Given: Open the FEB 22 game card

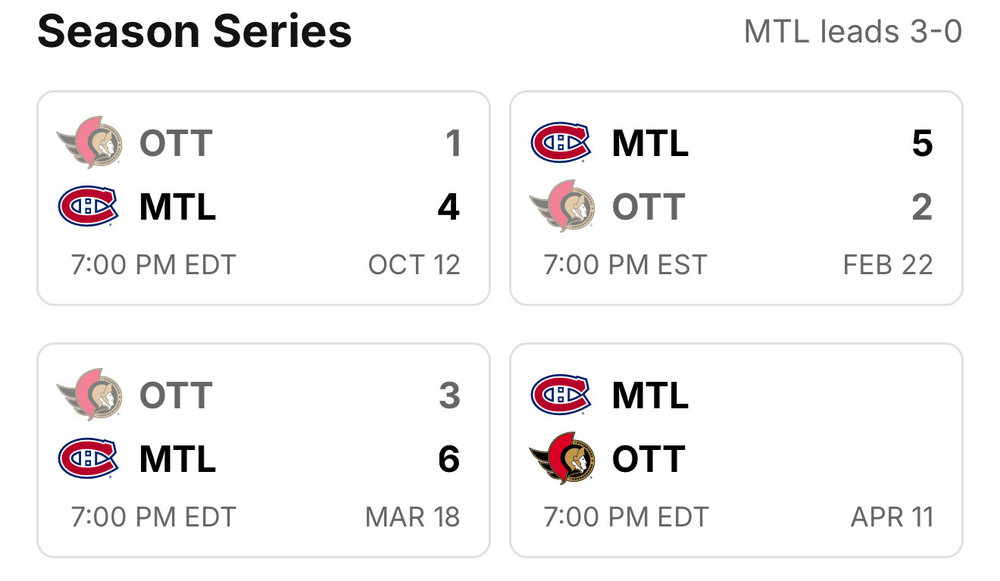Looking at the screenshot, I should [736, 198].
